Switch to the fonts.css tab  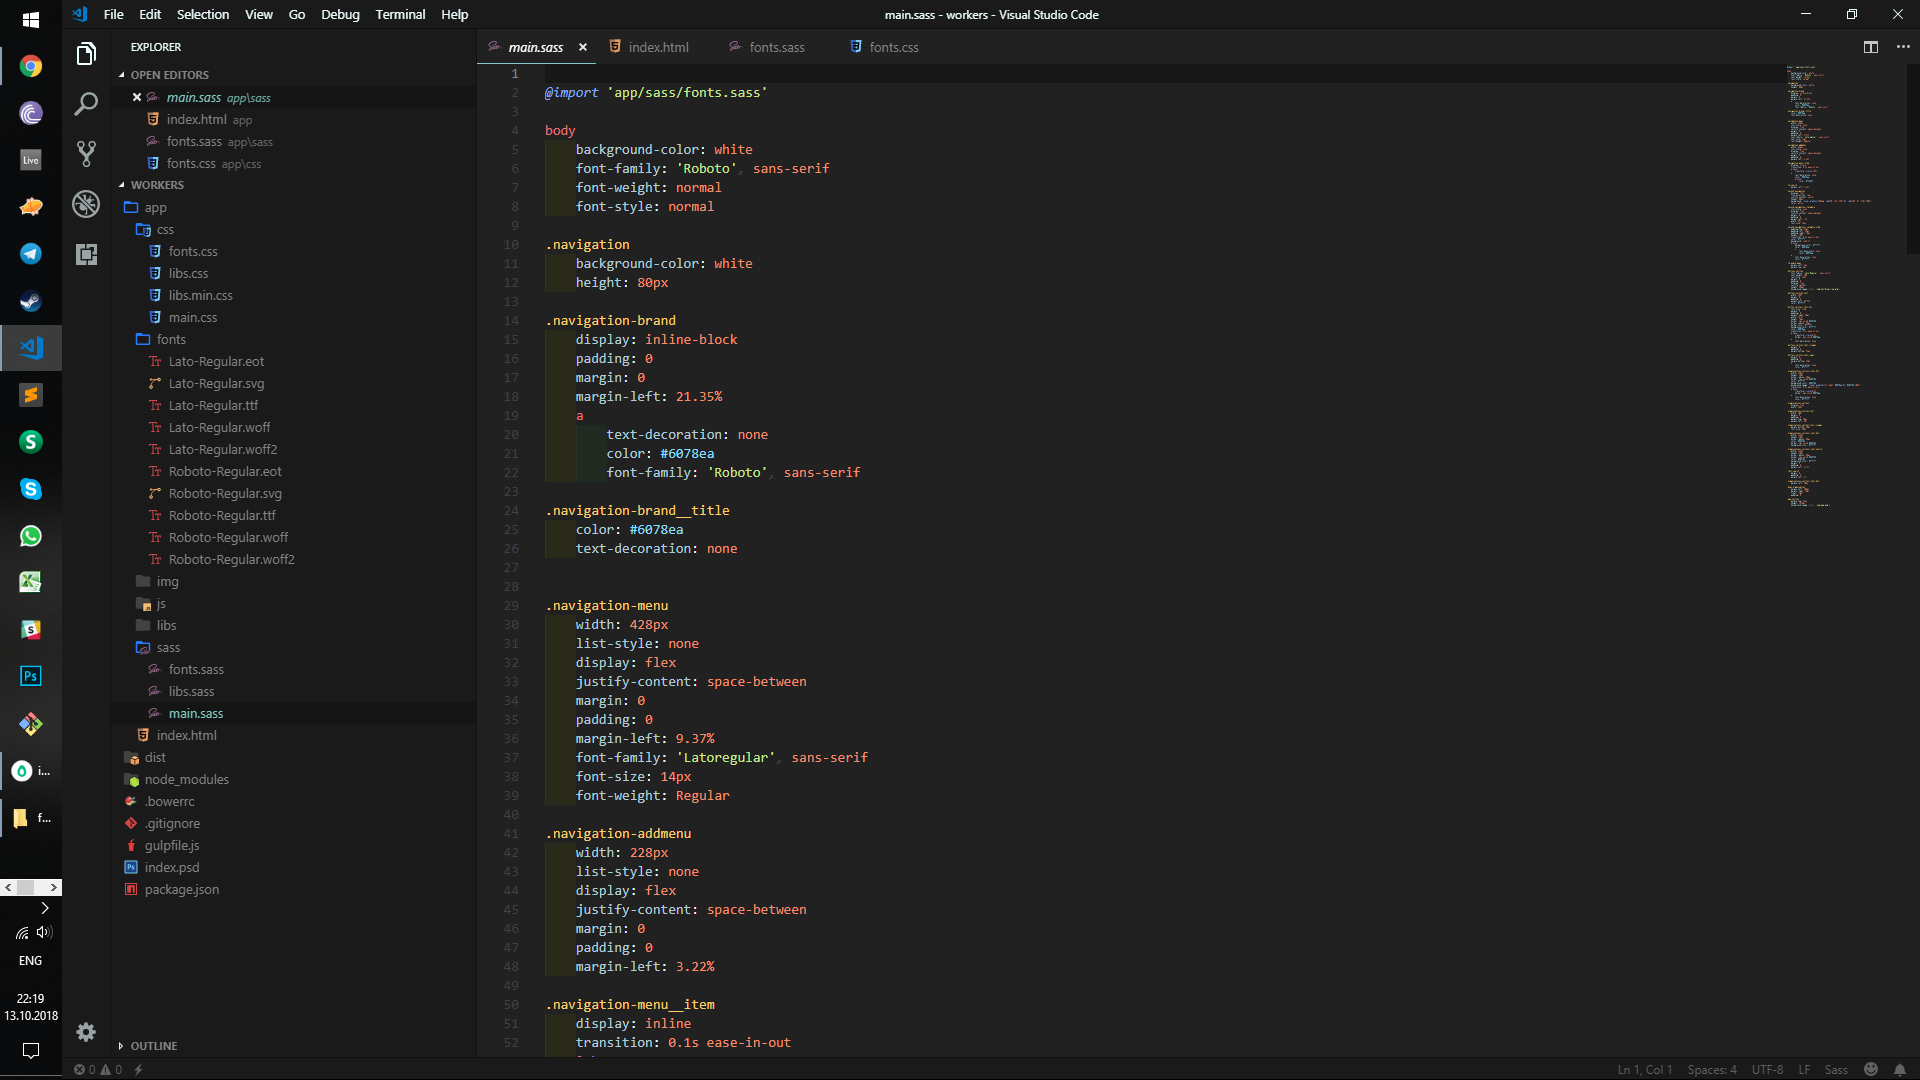893,47
